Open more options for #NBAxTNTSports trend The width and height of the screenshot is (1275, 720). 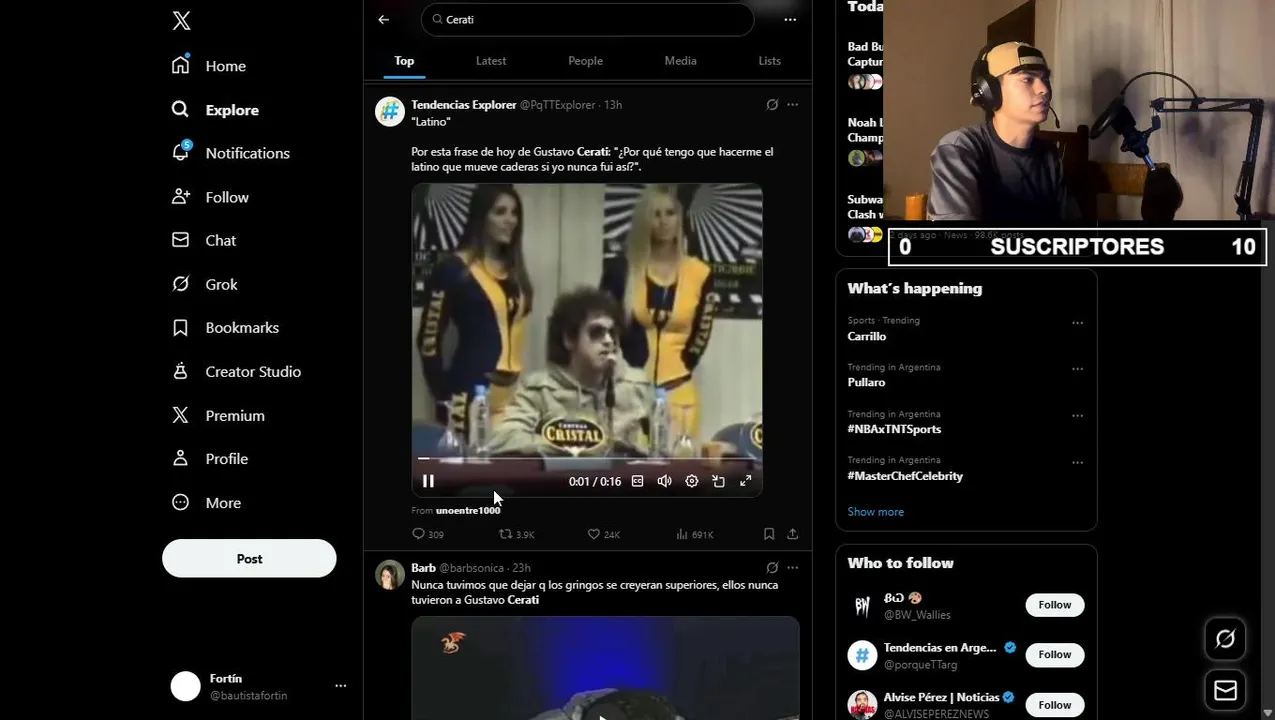(1077, 416)
